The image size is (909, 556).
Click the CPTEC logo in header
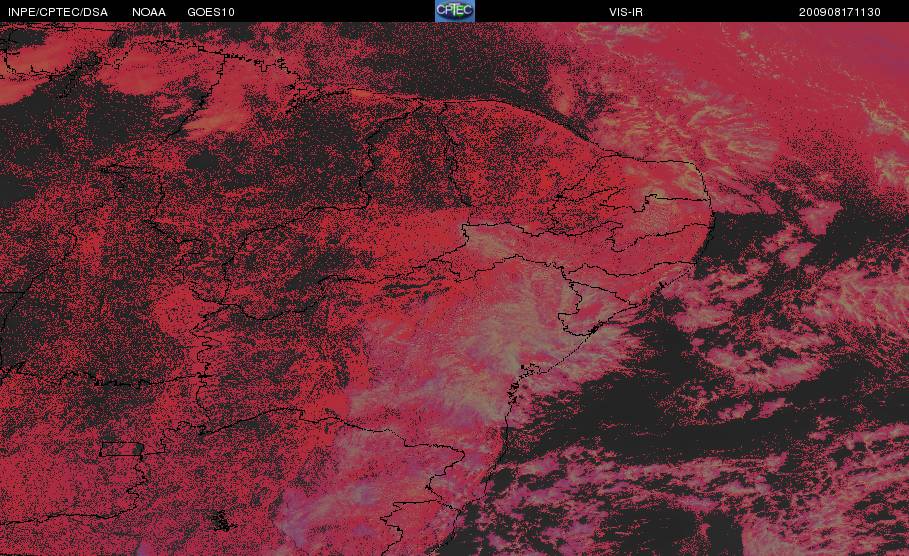click(455, 11)
